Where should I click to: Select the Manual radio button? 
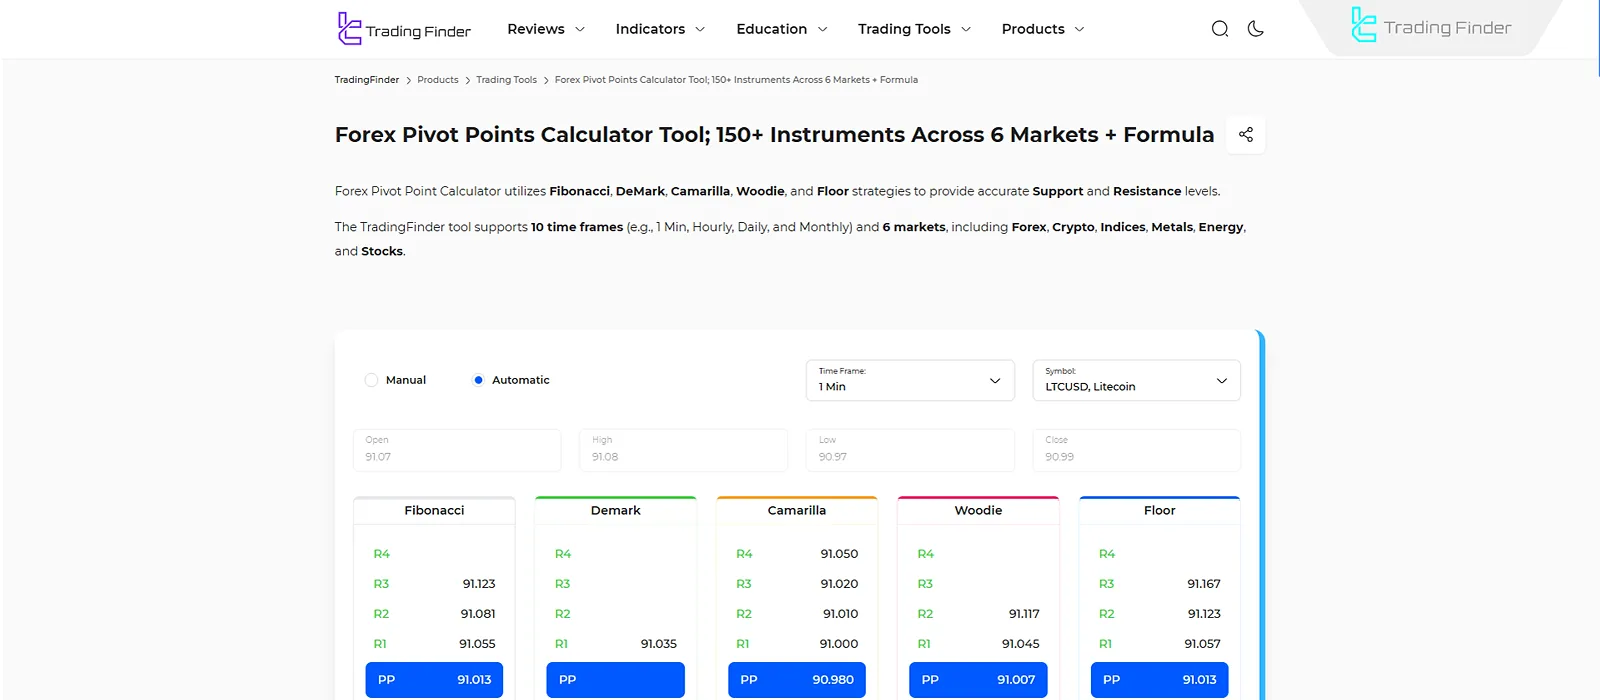[372, 380]
